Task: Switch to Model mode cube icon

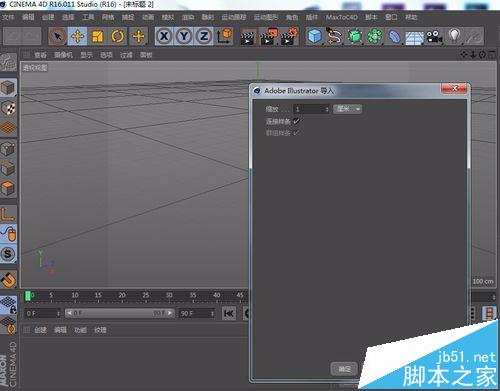Action: [8, 88]
